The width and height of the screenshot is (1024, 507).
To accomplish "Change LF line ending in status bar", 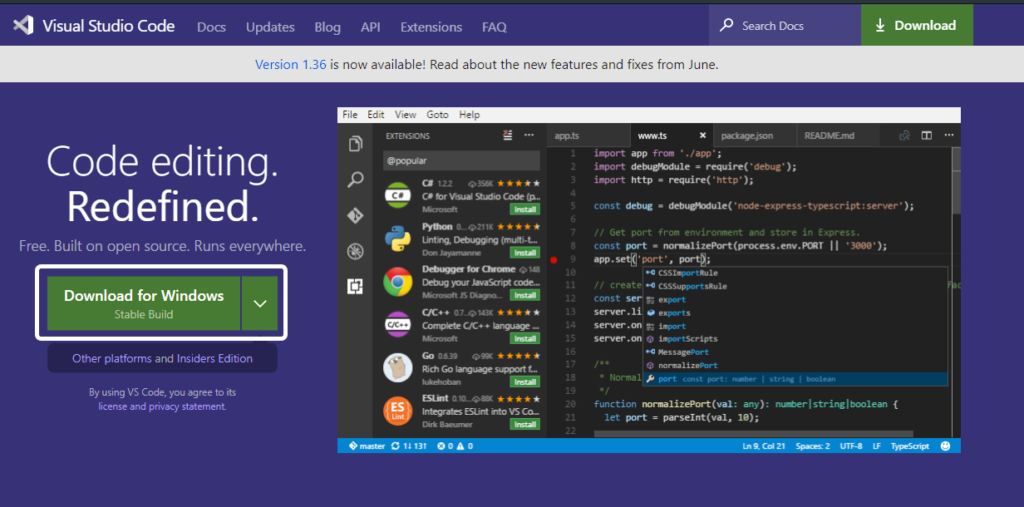I will pos(876,446).
